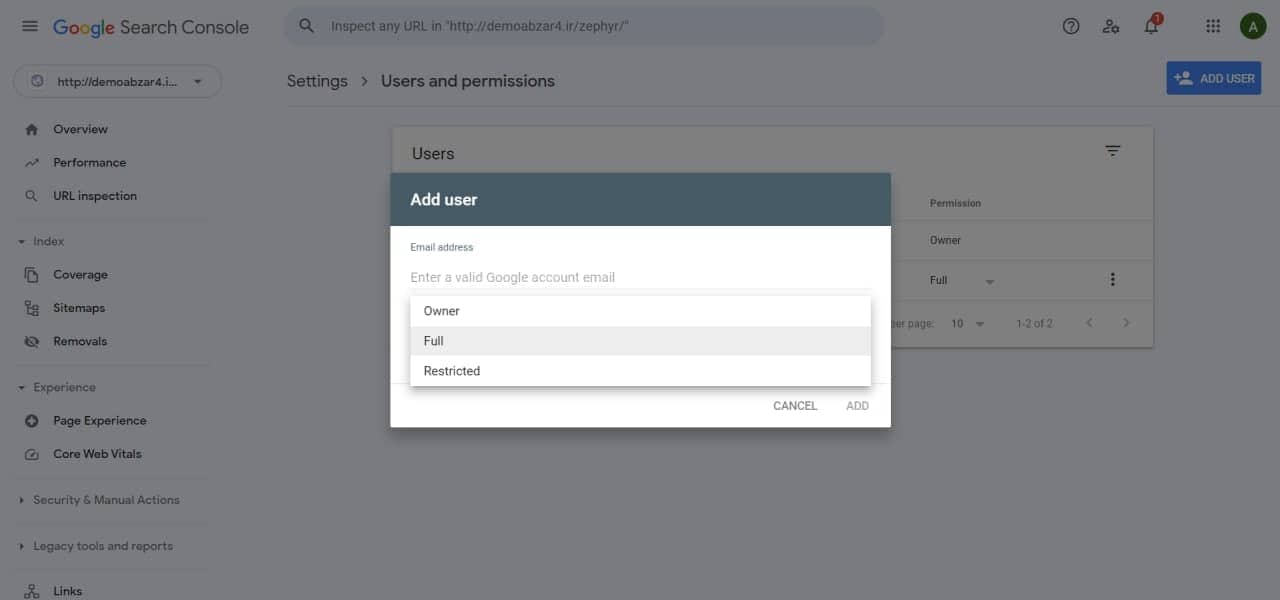Open the user management settings icon
This screenshot has width=1280, height=600.
1111,27
